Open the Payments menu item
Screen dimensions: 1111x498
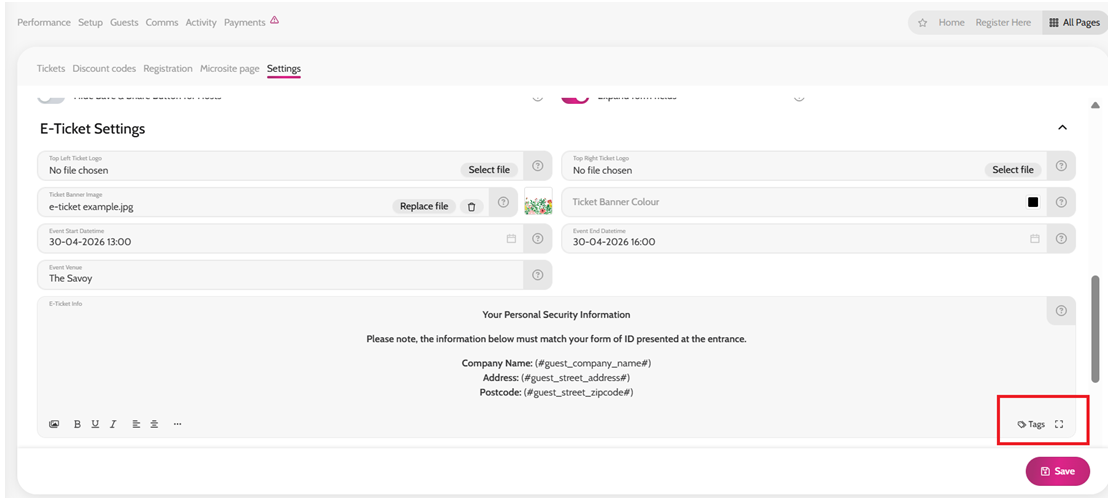(245, 22)
